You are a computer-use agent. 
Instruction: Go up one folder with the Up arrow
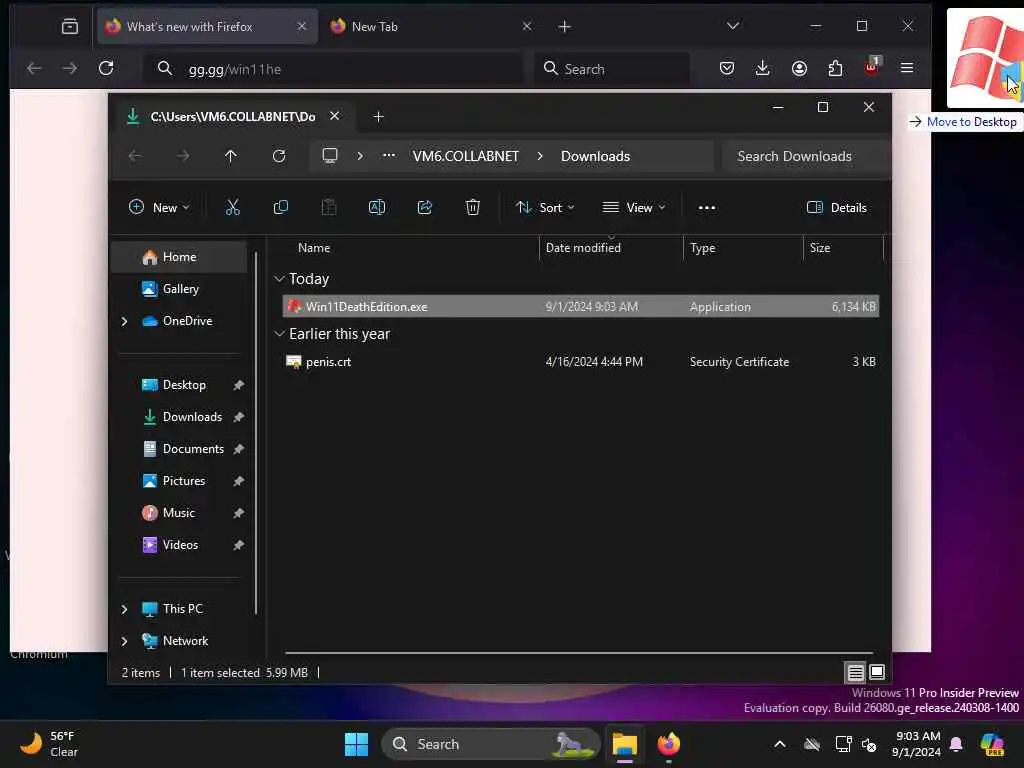tap(231, 156)
